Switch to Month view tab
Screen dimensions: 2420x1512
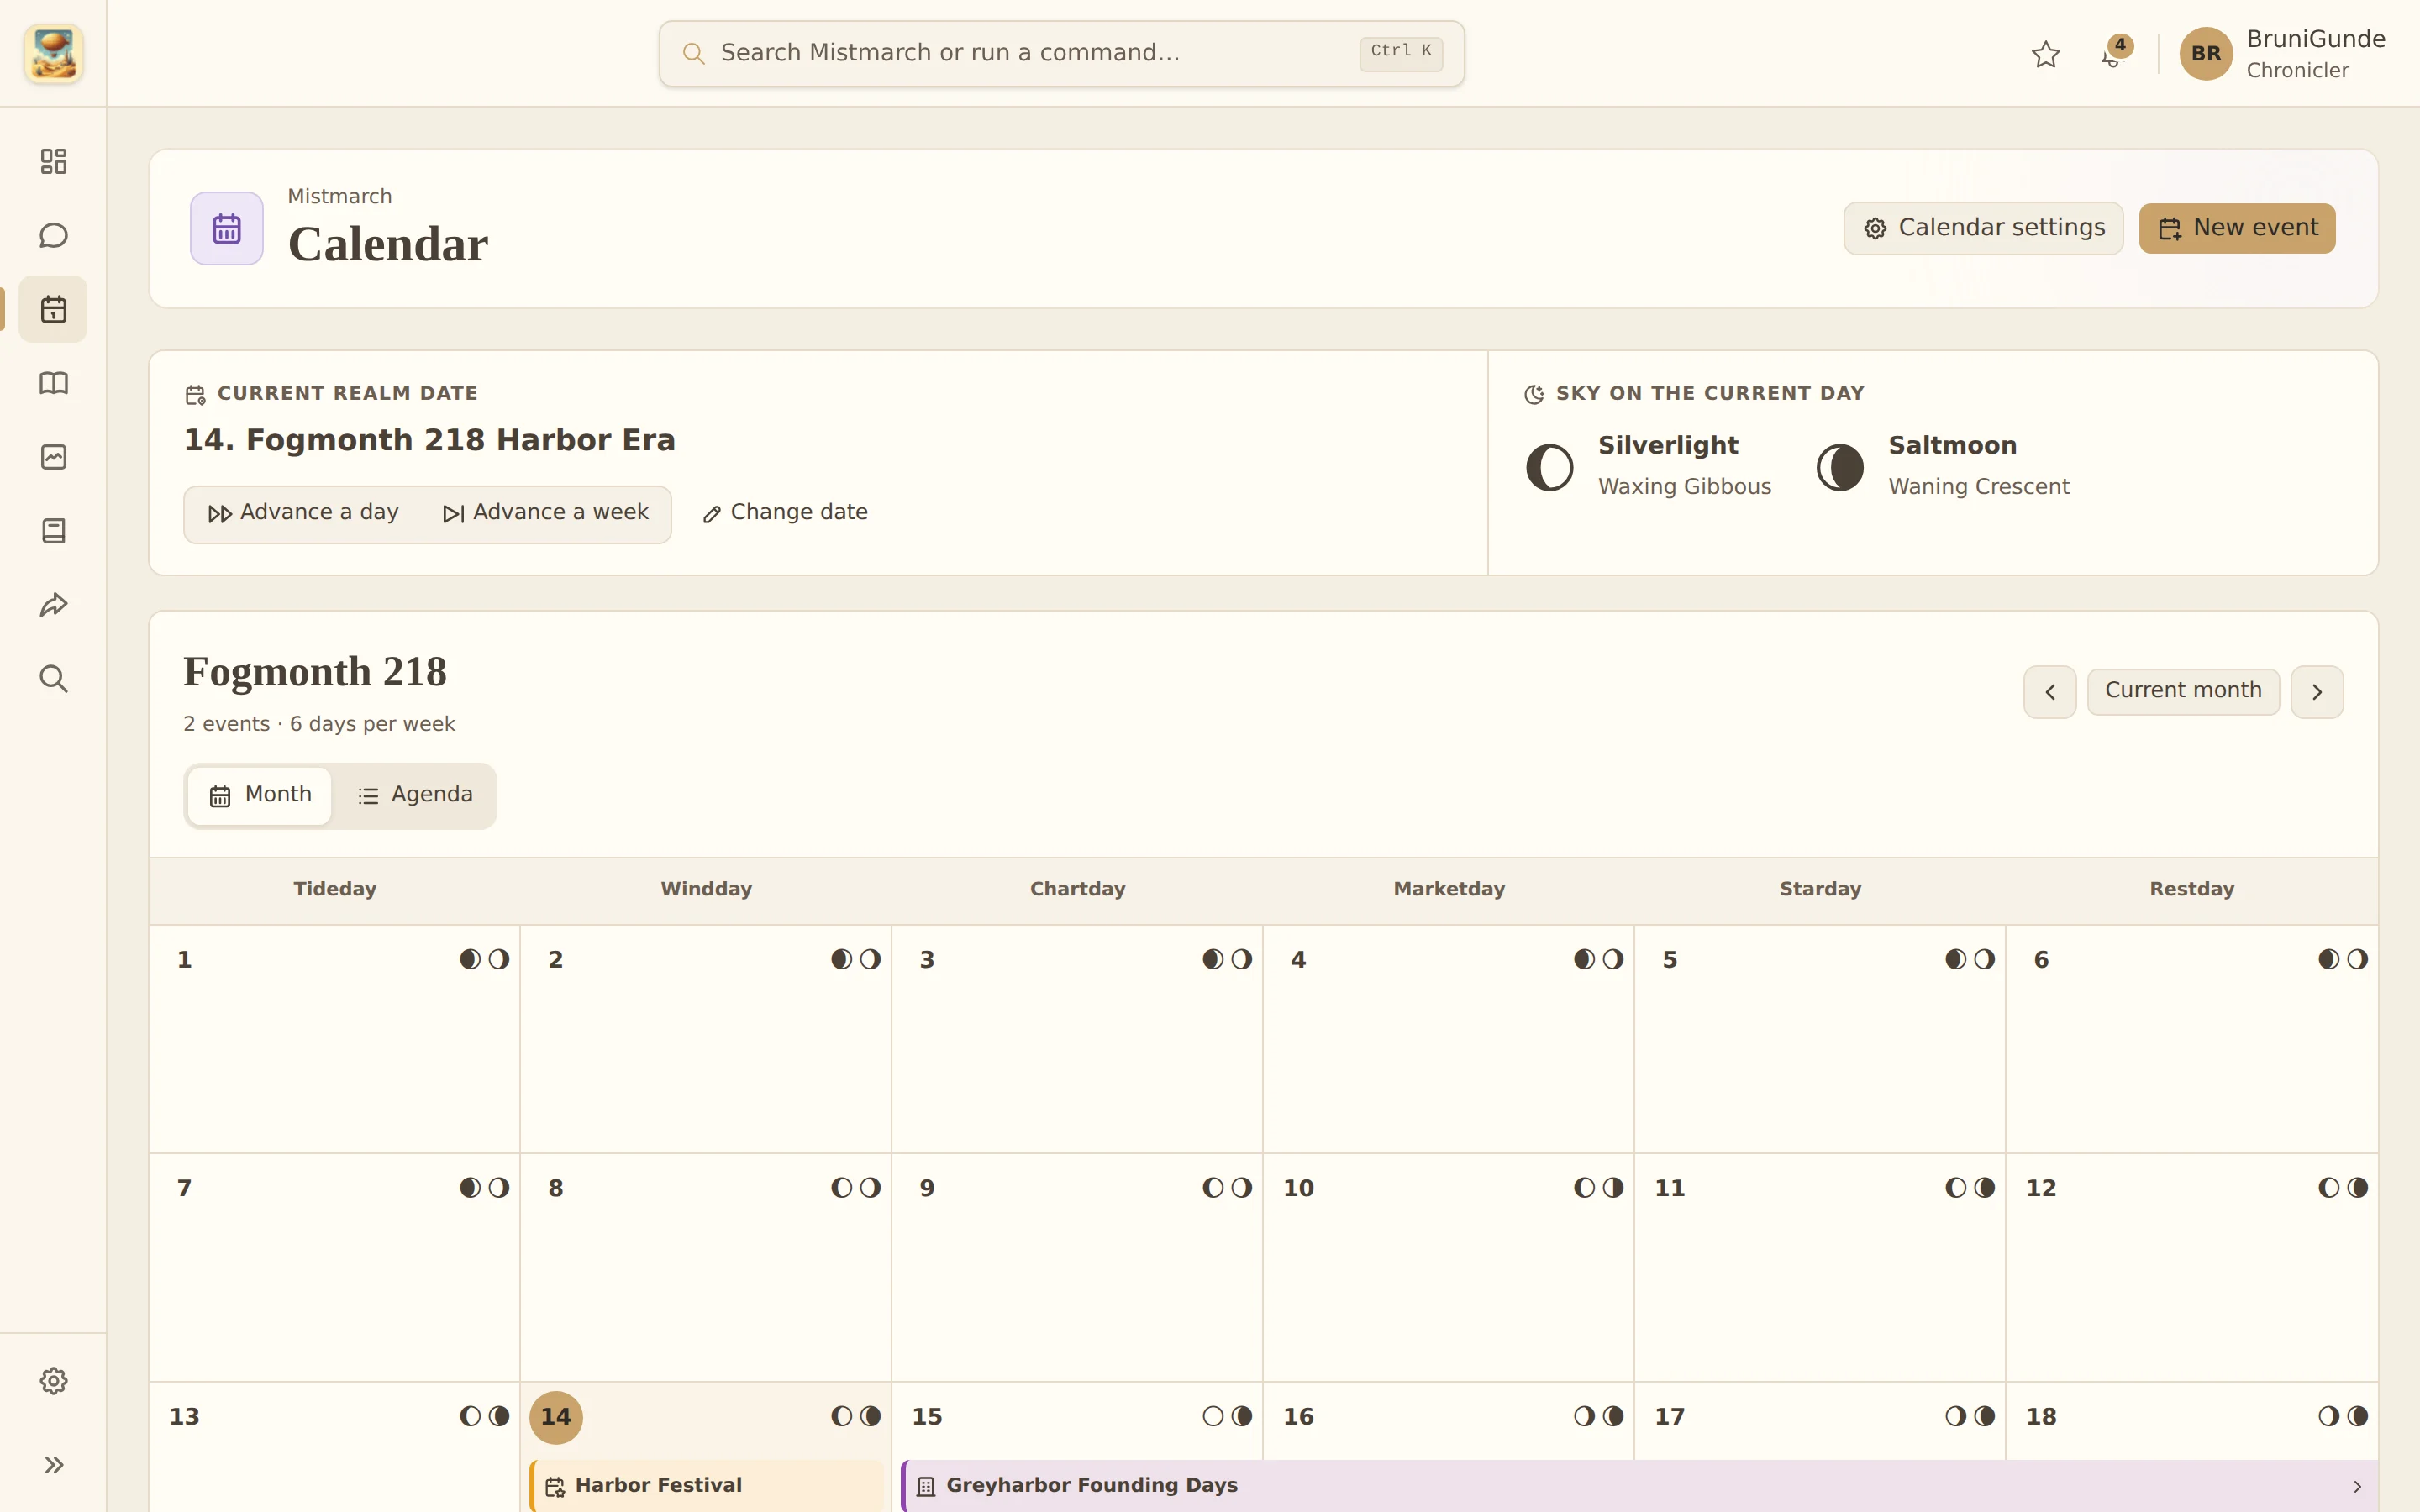[260, 795]
